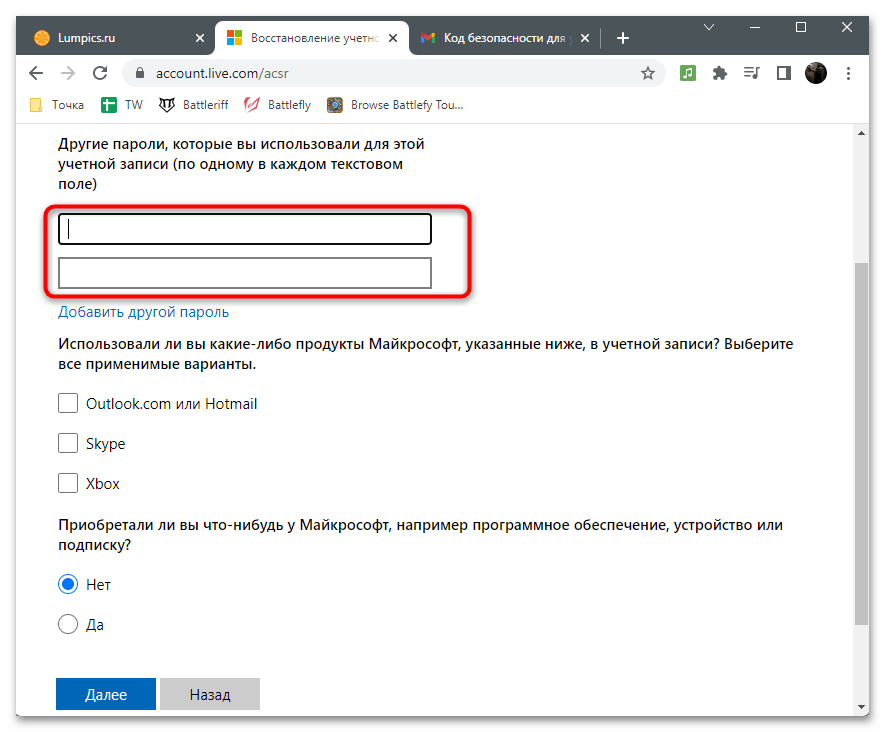Close the Microsoft account recovery tab
Viewport: 885px width, 732px height.
(x=393, y=38)
